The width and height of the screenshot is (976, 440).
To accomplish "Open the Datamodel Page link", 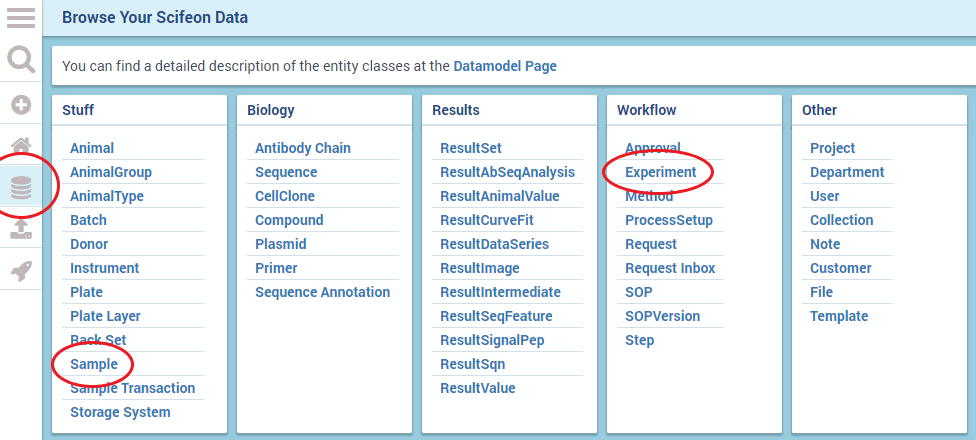I will tap(505, 66).
